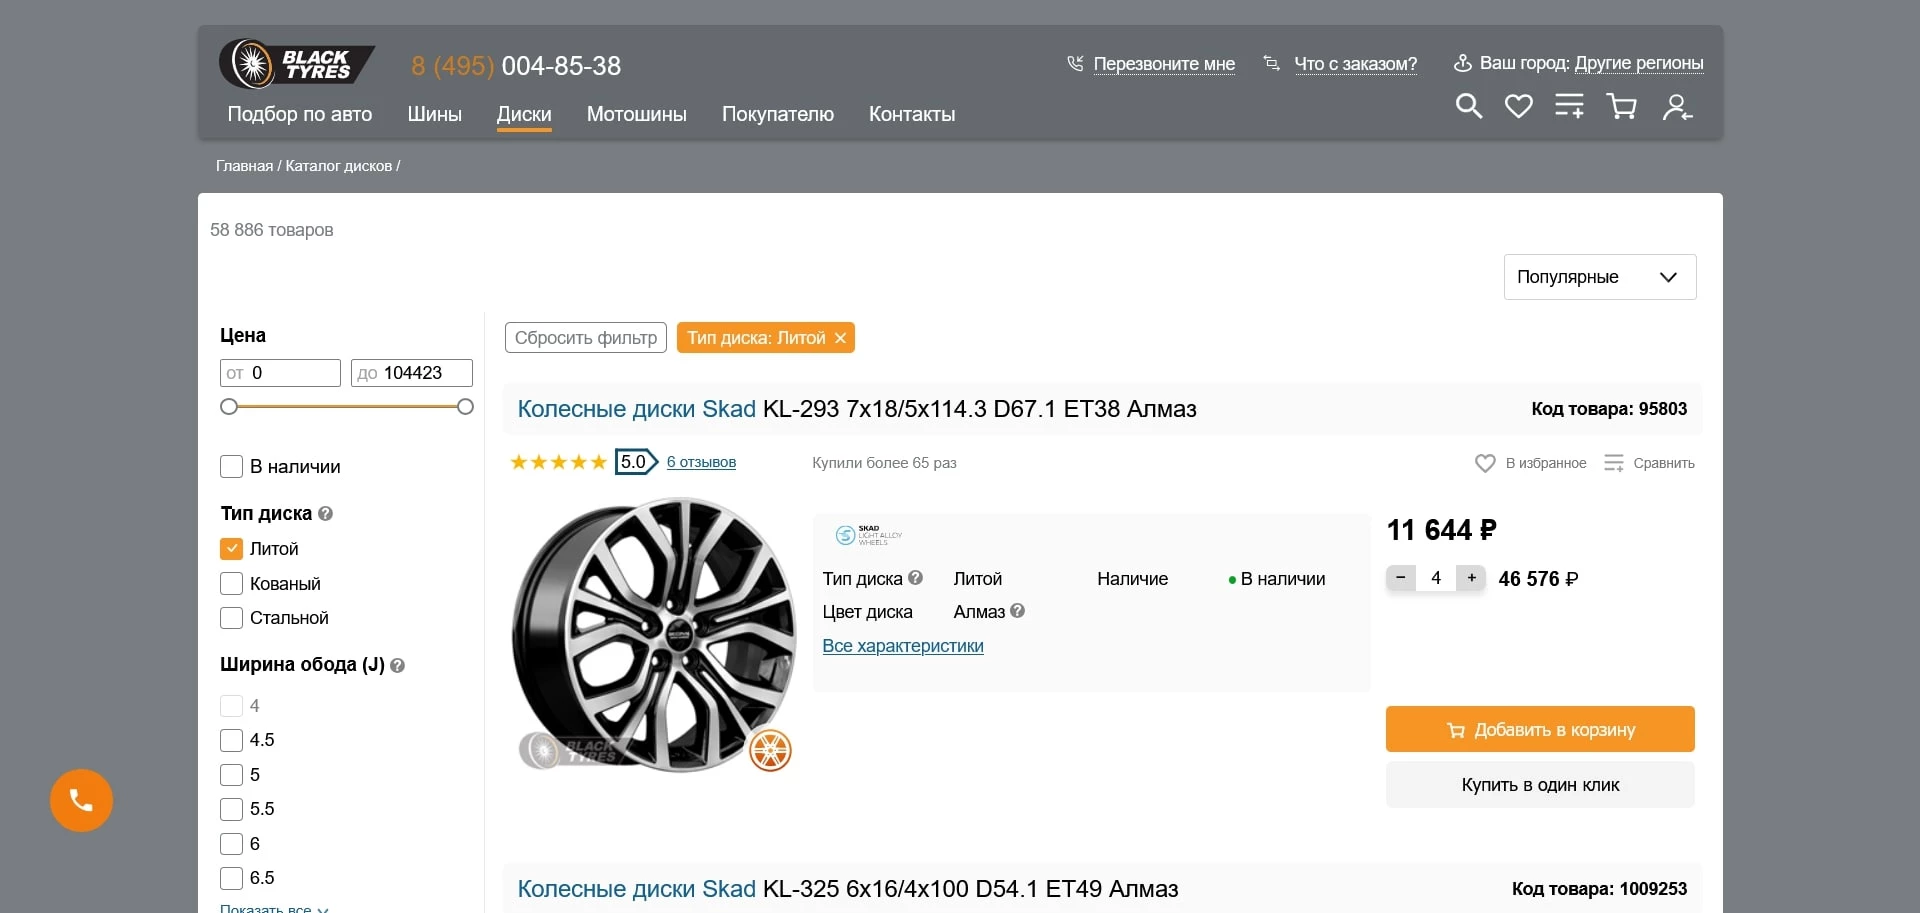Image resolution: width=1920 pixels, height=913 pixels.
Task: Uncheck the Литой disk type filter
Action: (231, 548)
